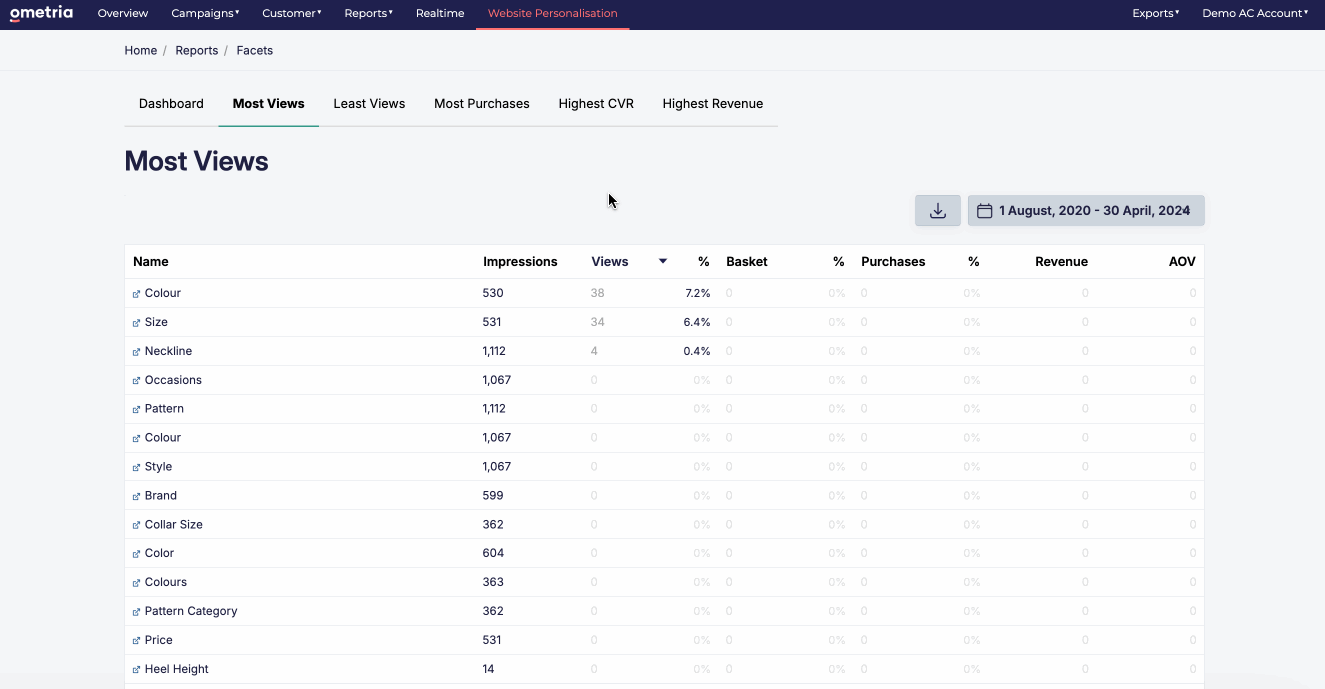Screen dimensions: 1325x689
Task: Expand the Campaigns dropdown menu
Action: (205, 13)
